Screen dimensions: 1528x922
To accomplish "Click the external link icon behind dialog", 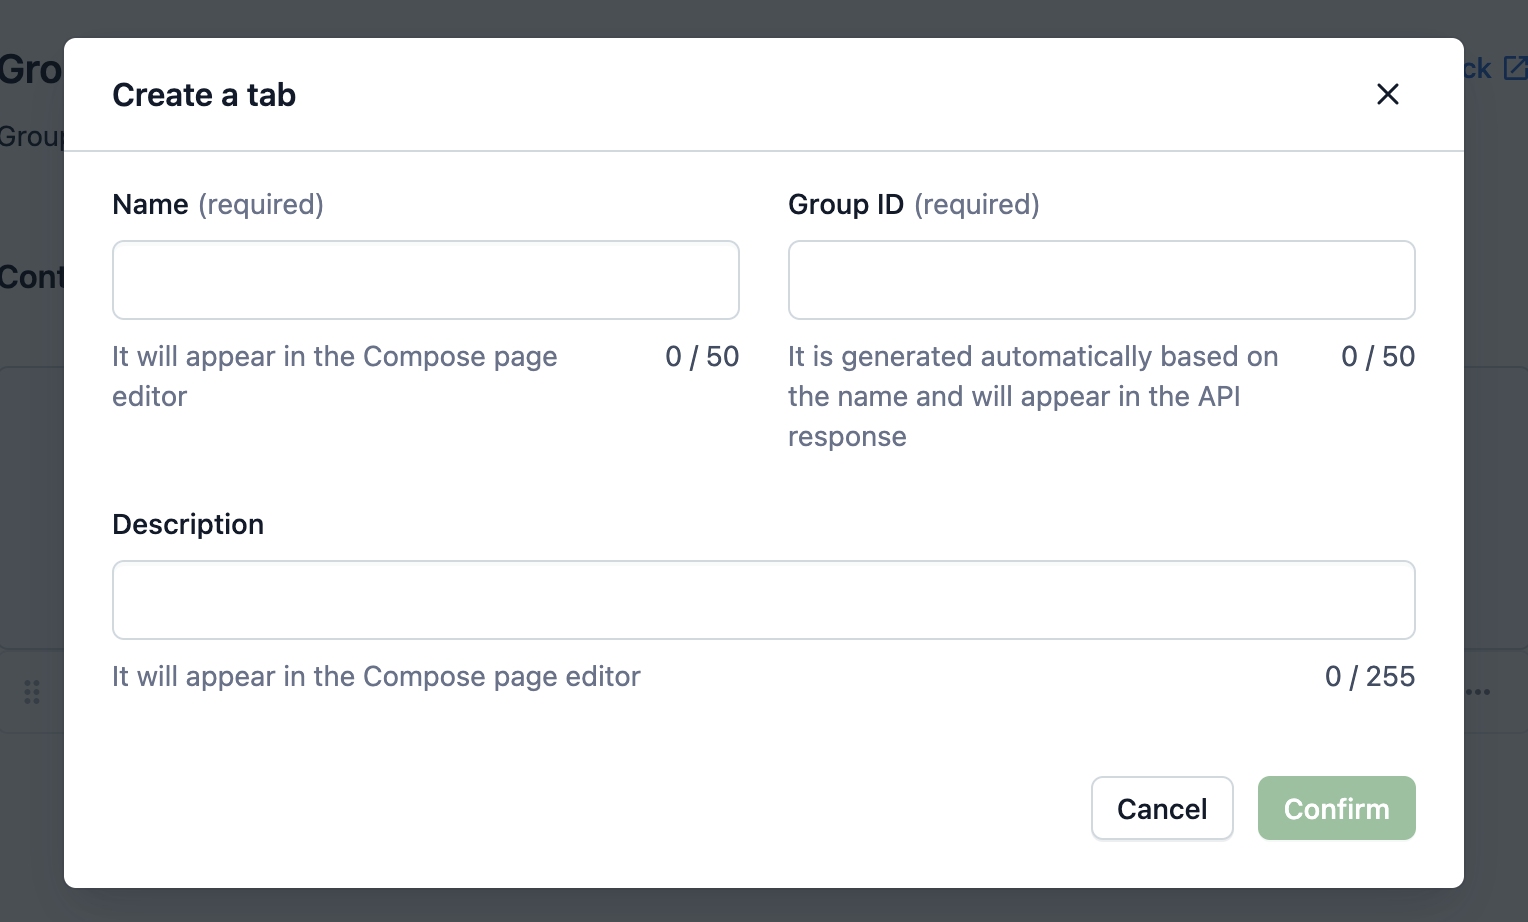I will [1515, 68].
